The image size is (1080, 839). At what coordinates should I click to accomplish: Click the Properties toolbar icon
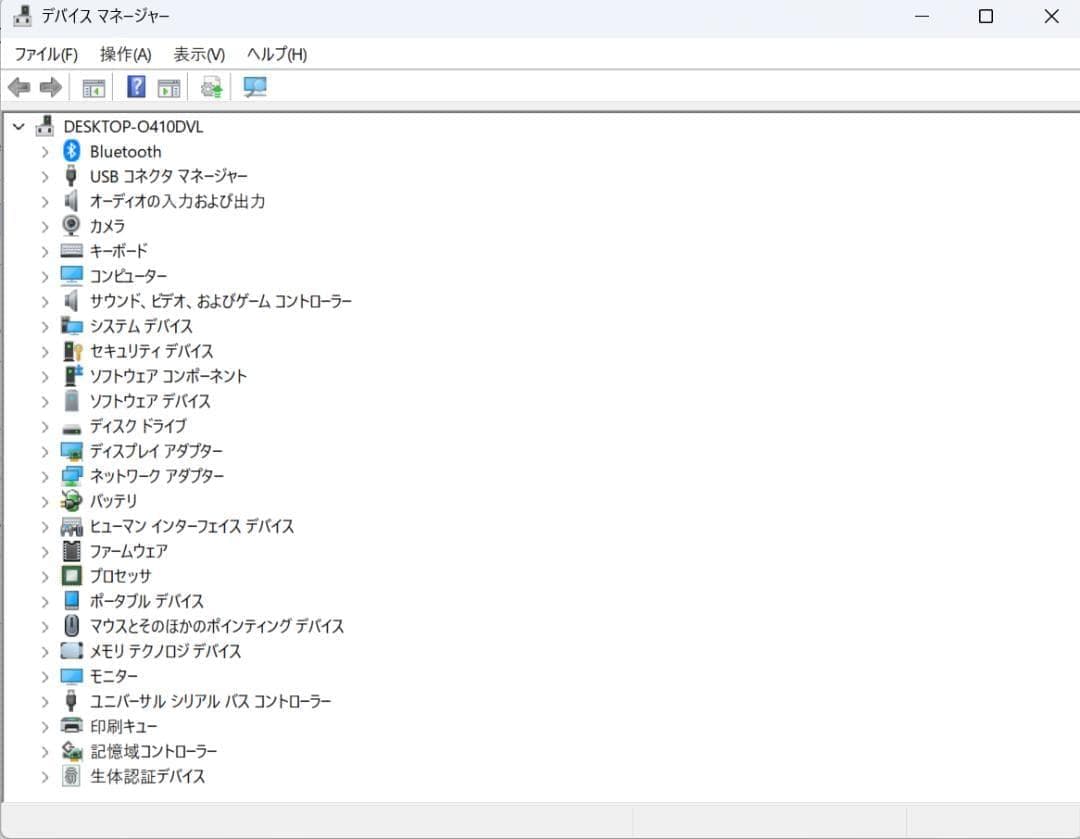click(x=168, y=87)
